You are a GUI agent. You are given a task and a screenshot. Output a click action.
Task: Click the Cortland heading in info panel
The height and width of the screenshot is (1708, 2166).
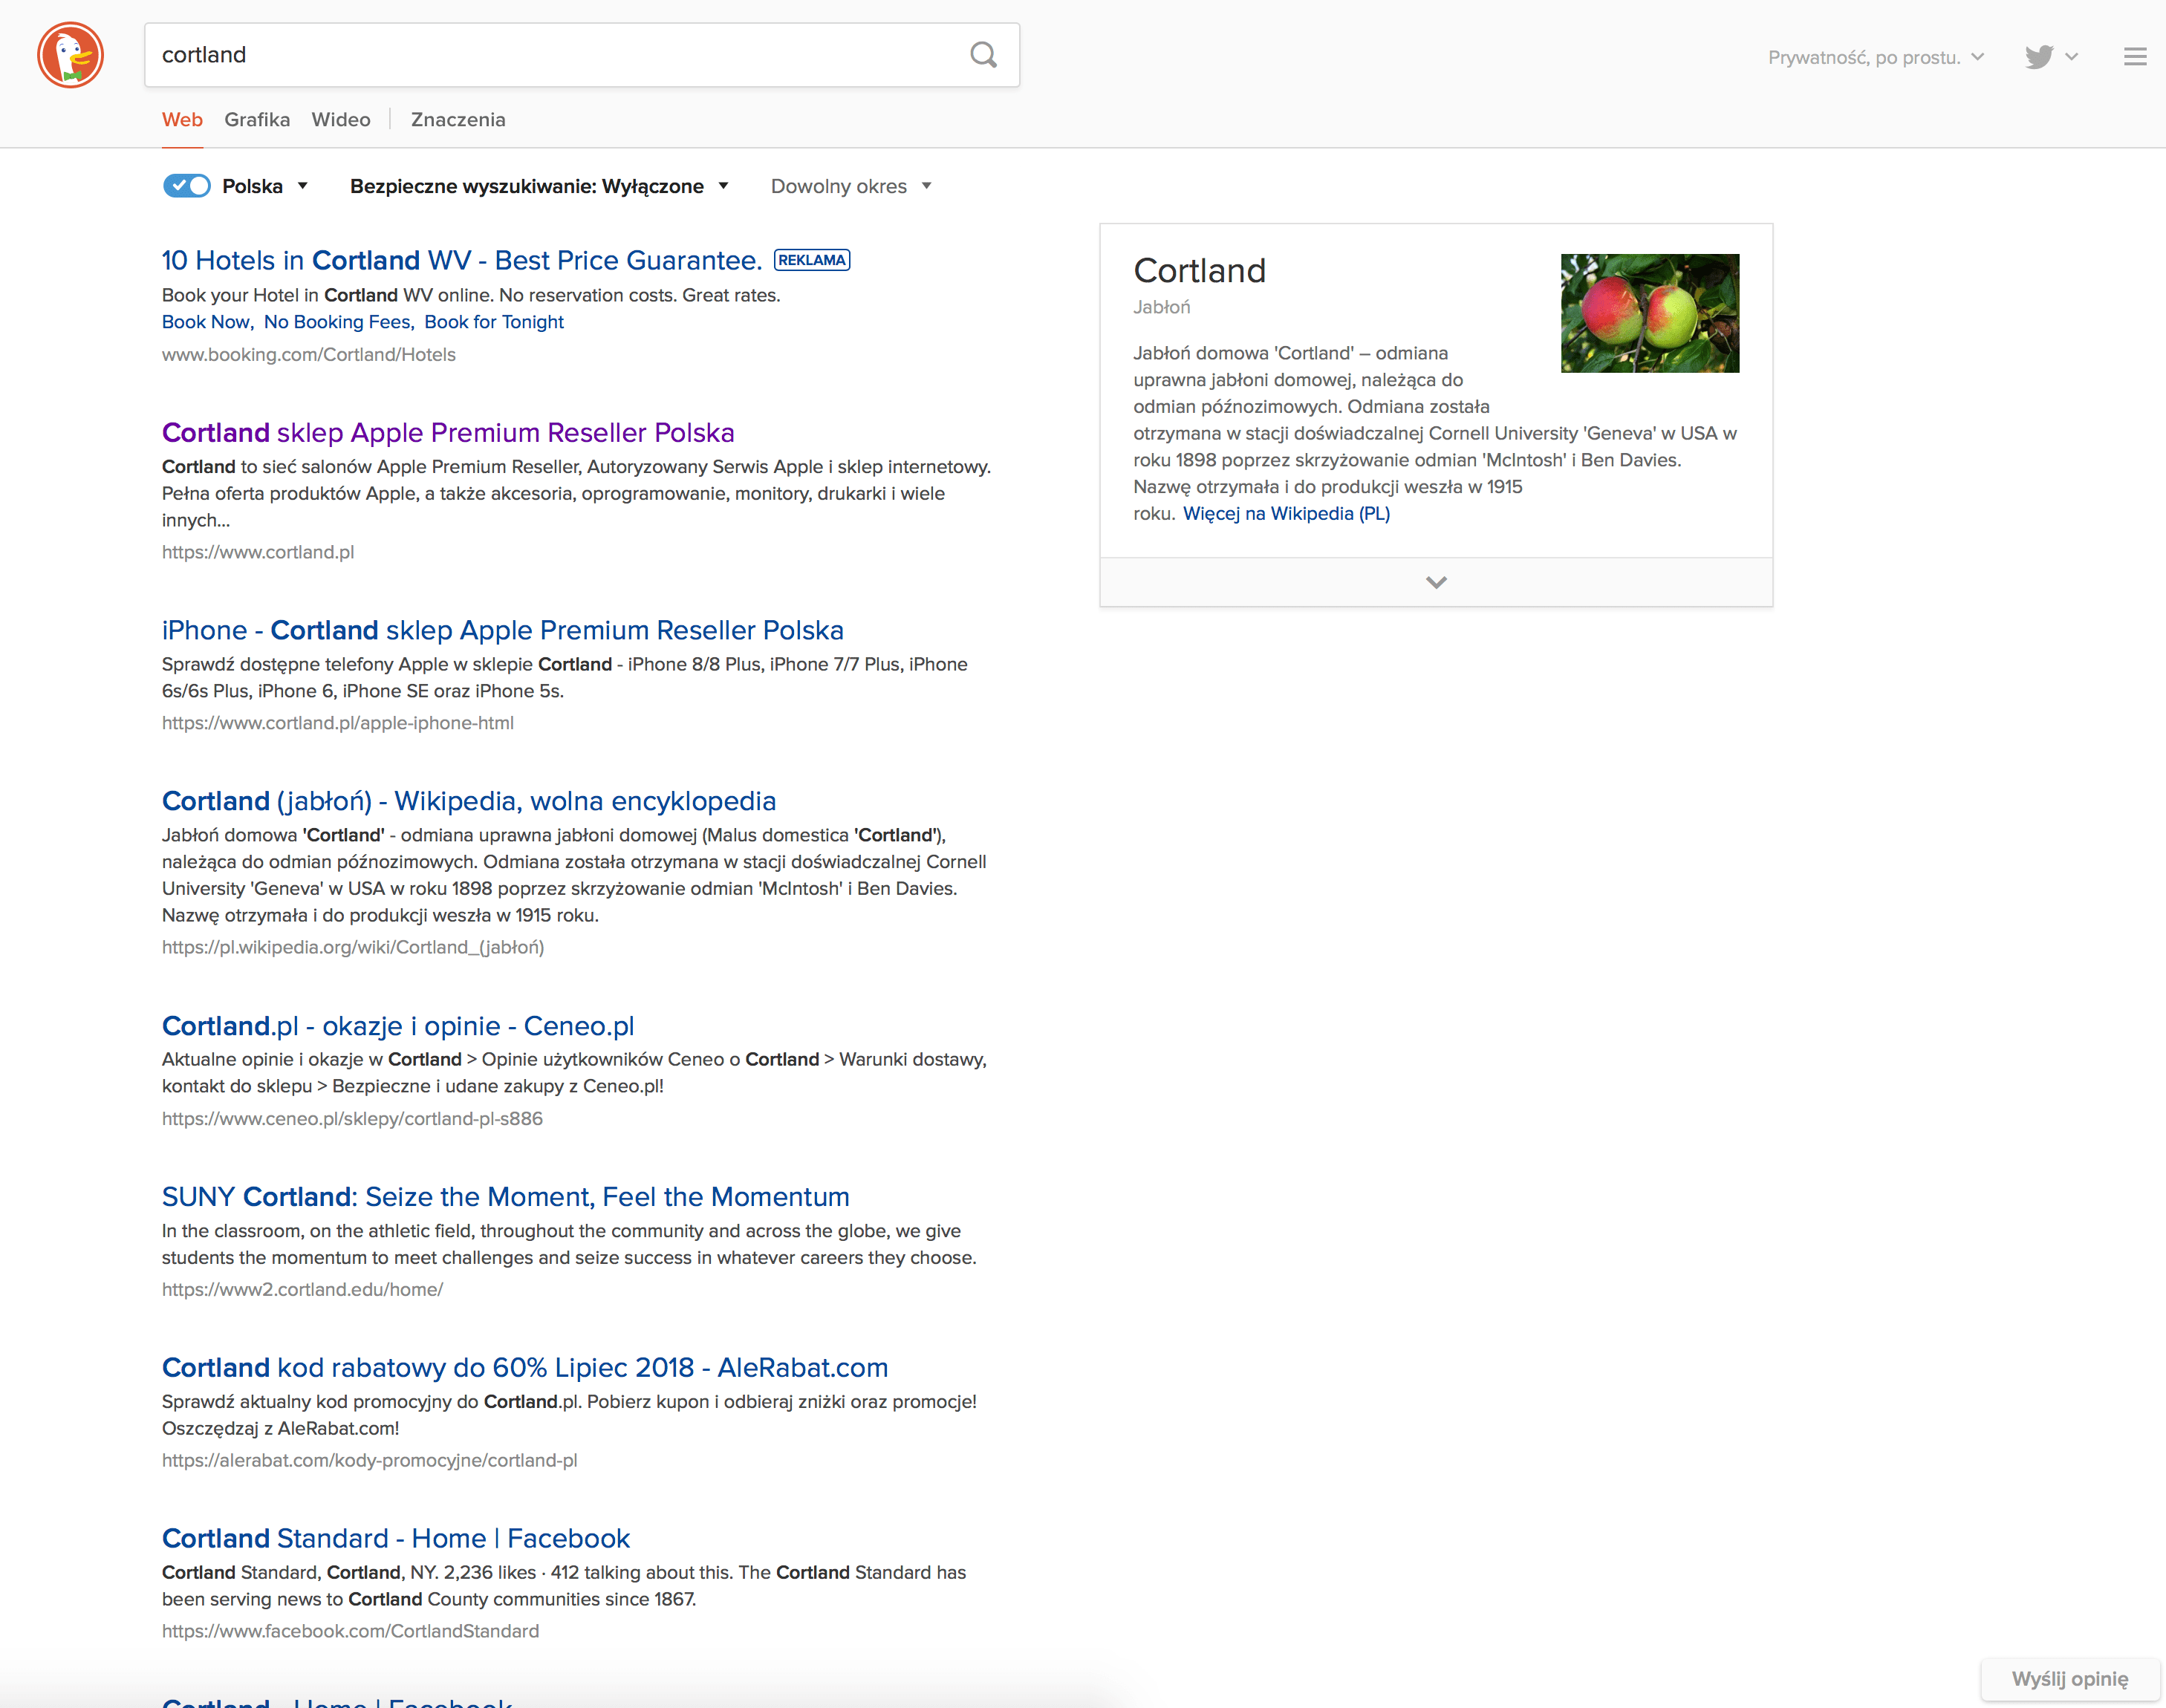1199,271
